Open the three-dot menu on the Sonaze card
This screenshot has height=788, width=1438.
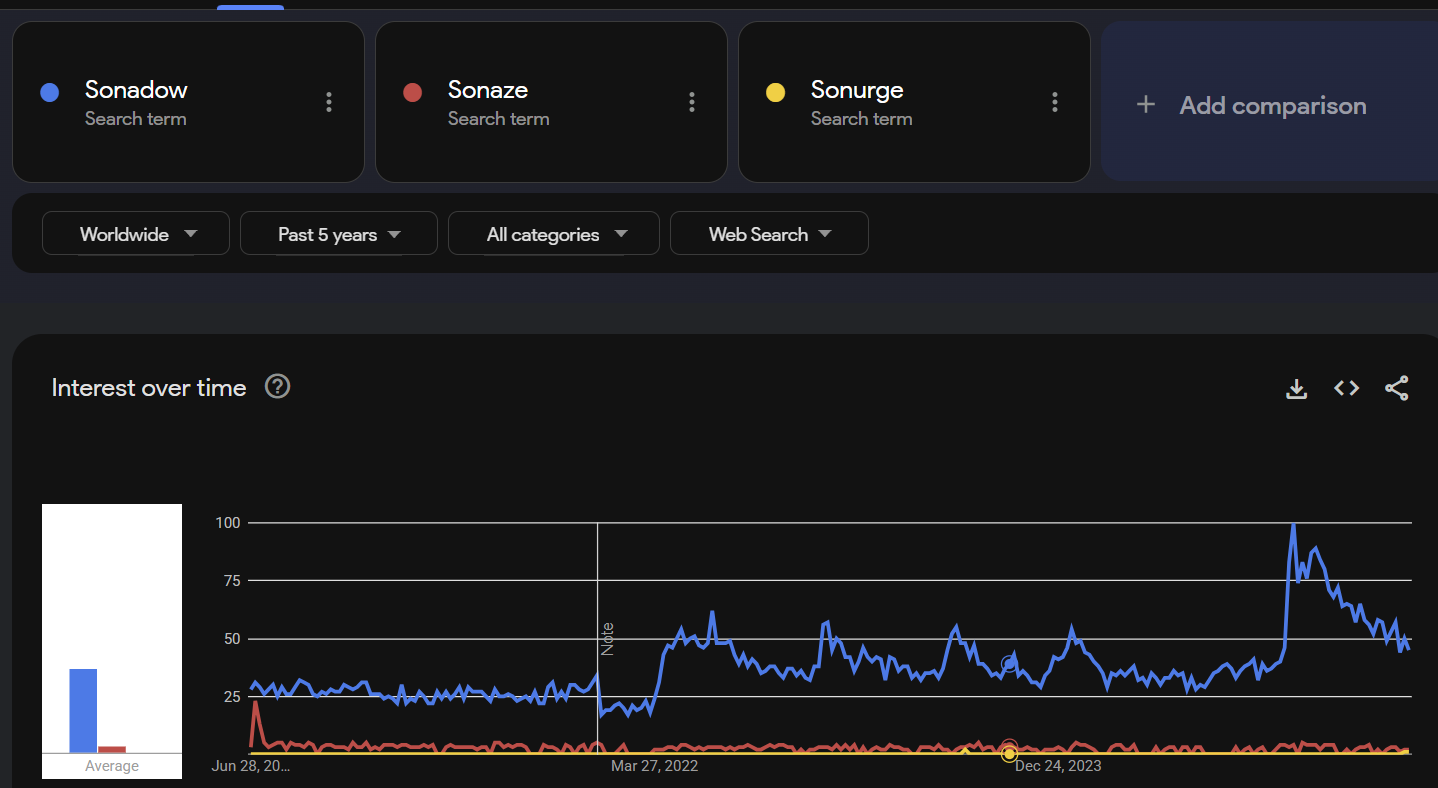click(692, 102)
